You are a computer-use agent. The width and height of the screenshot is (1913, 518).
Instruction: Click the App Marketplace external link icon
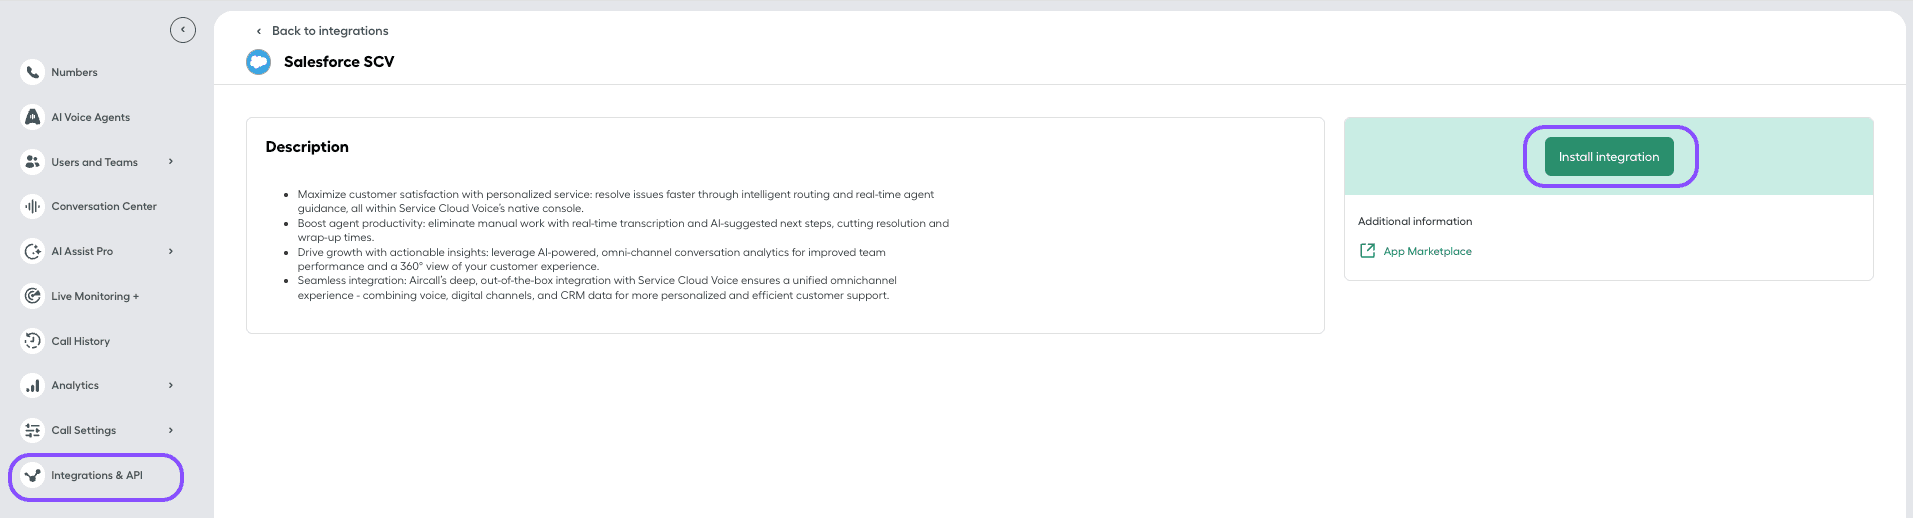point(1367,251)
